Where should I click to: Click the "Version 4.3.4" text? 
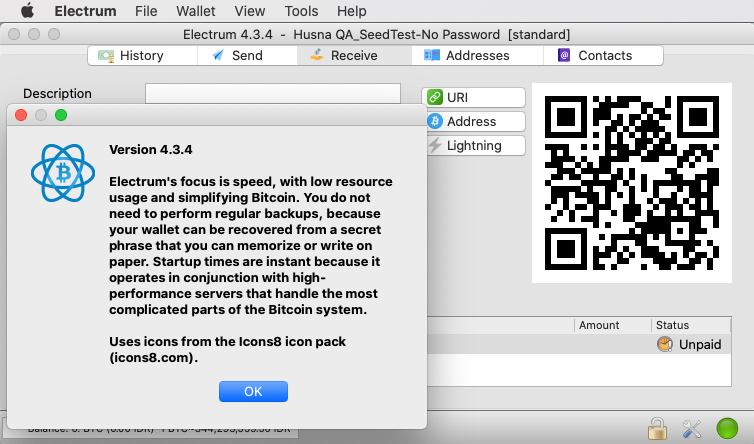click(x=151, y=150)
